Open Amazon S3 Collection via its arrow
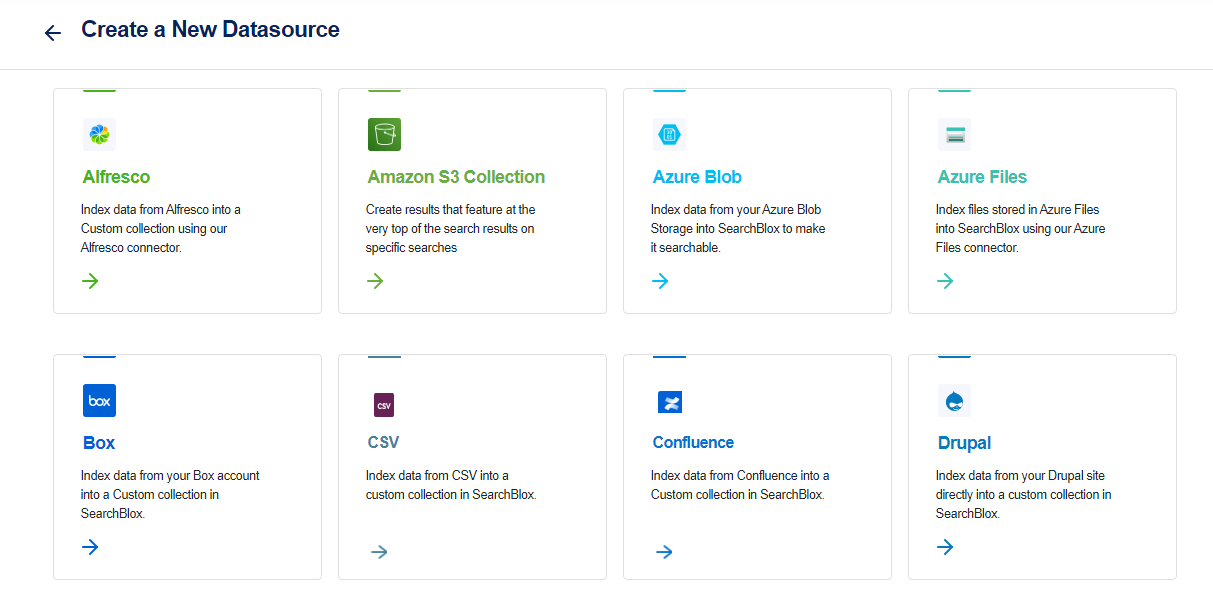The height and width of the screenshot is (606, 1213). [x=375, y=281]
